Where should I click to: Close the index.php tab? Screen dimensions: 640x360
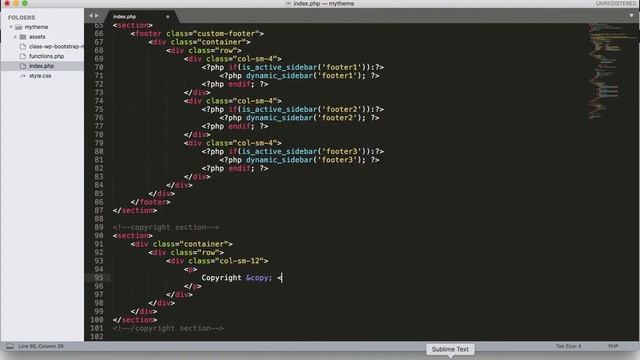click(167, 17)
